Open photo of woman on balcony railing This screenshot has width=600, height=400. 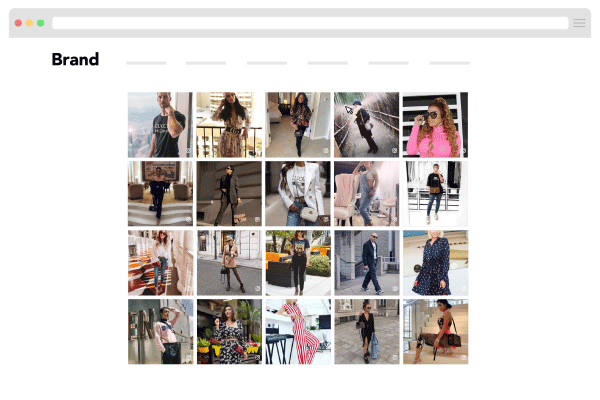click(229, 125)
